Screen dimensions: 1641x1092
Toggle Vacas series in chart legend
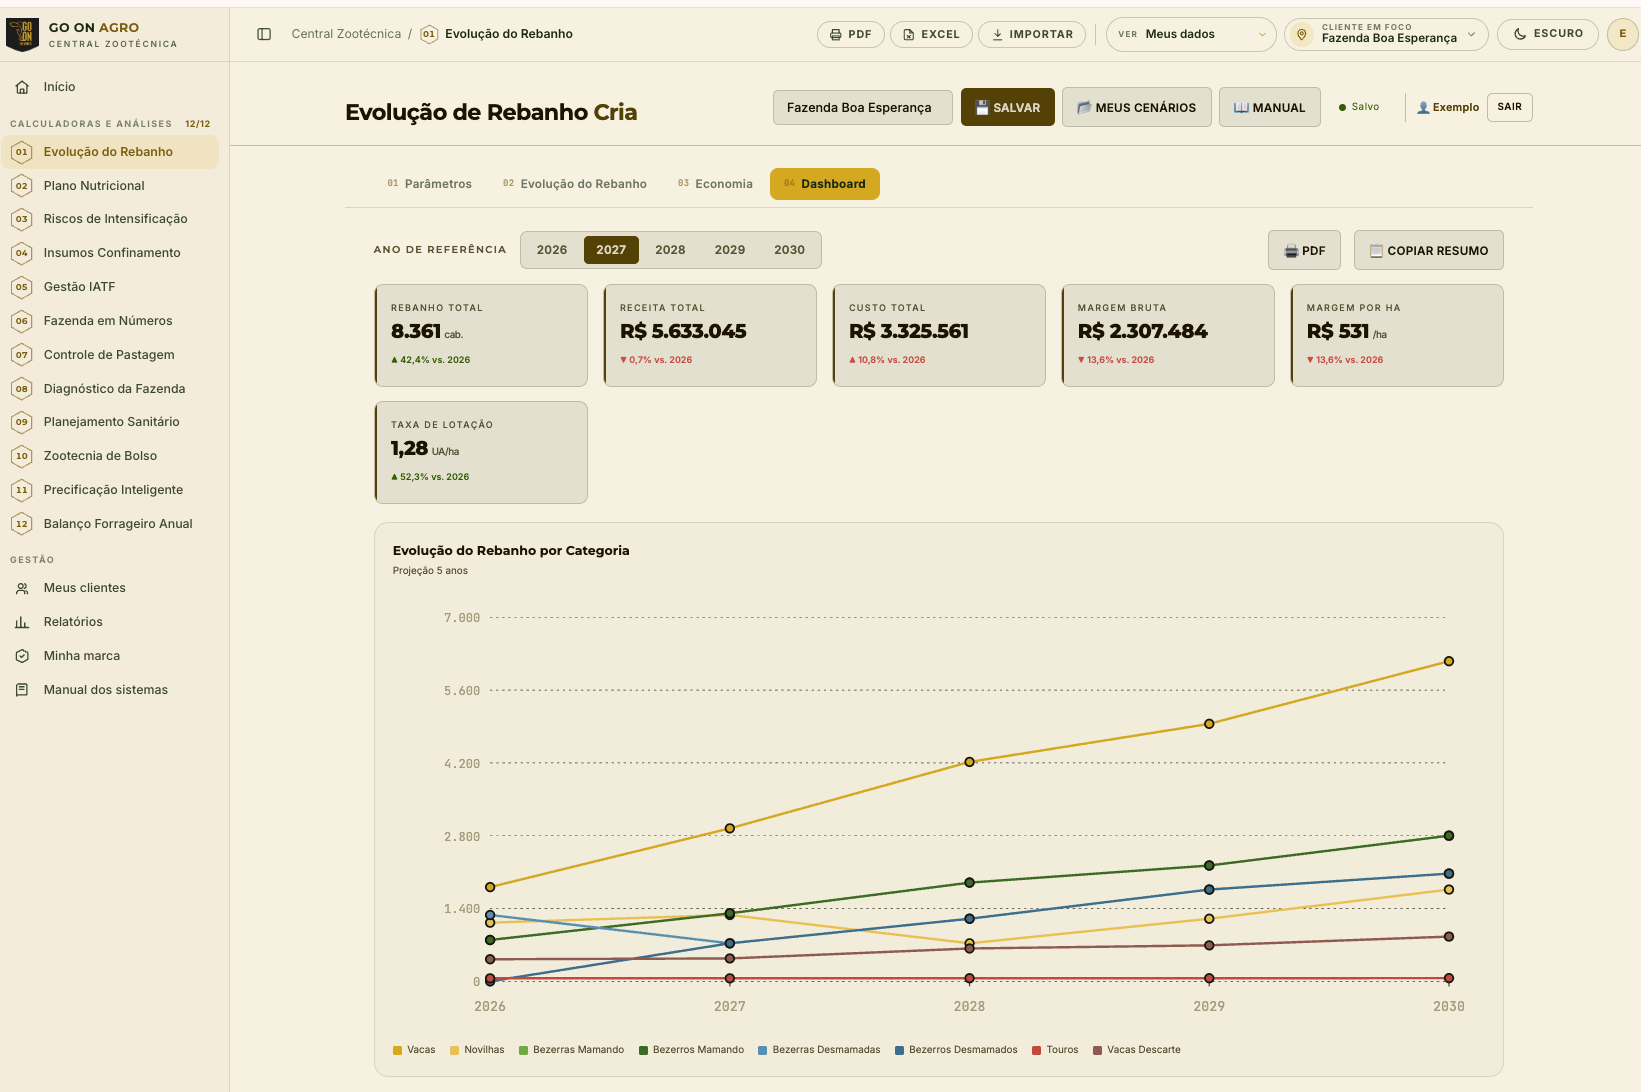pos(414,1050)
